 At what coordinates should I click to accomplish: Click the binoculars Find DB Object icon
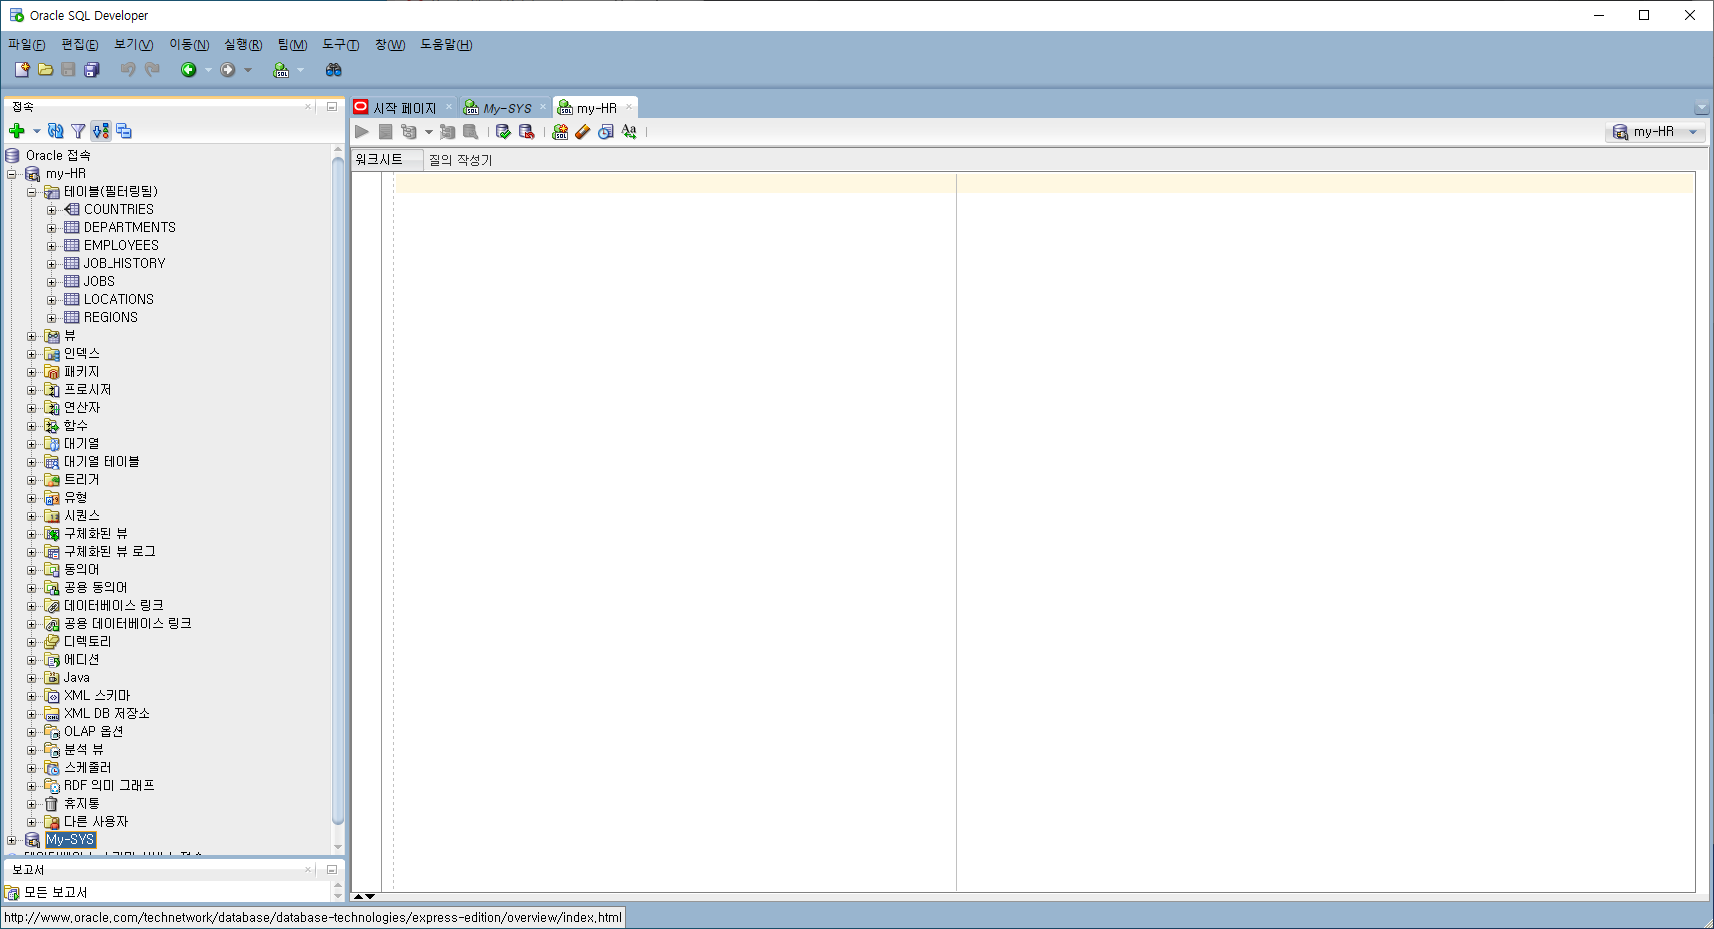pos(334,70)
